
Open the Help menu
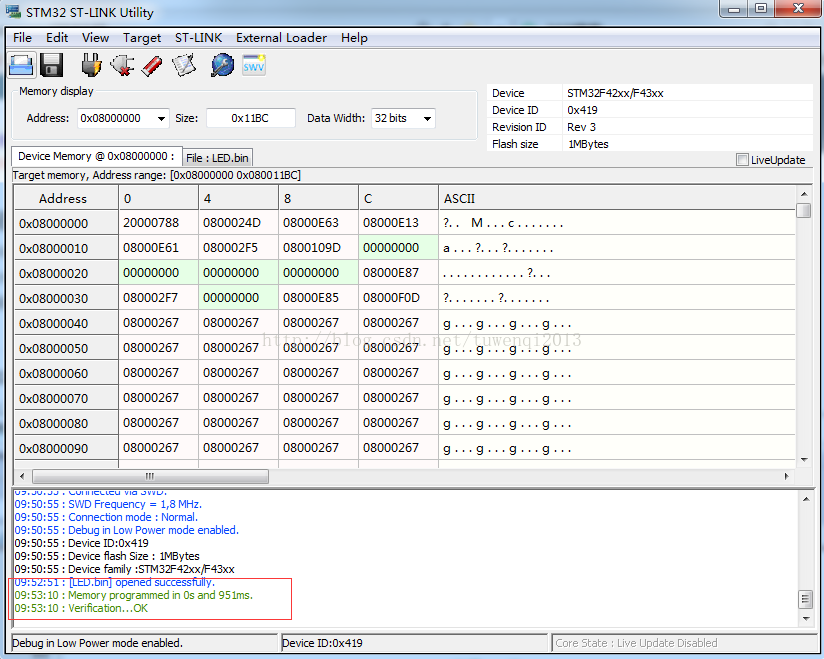click(x=354, y=38)
